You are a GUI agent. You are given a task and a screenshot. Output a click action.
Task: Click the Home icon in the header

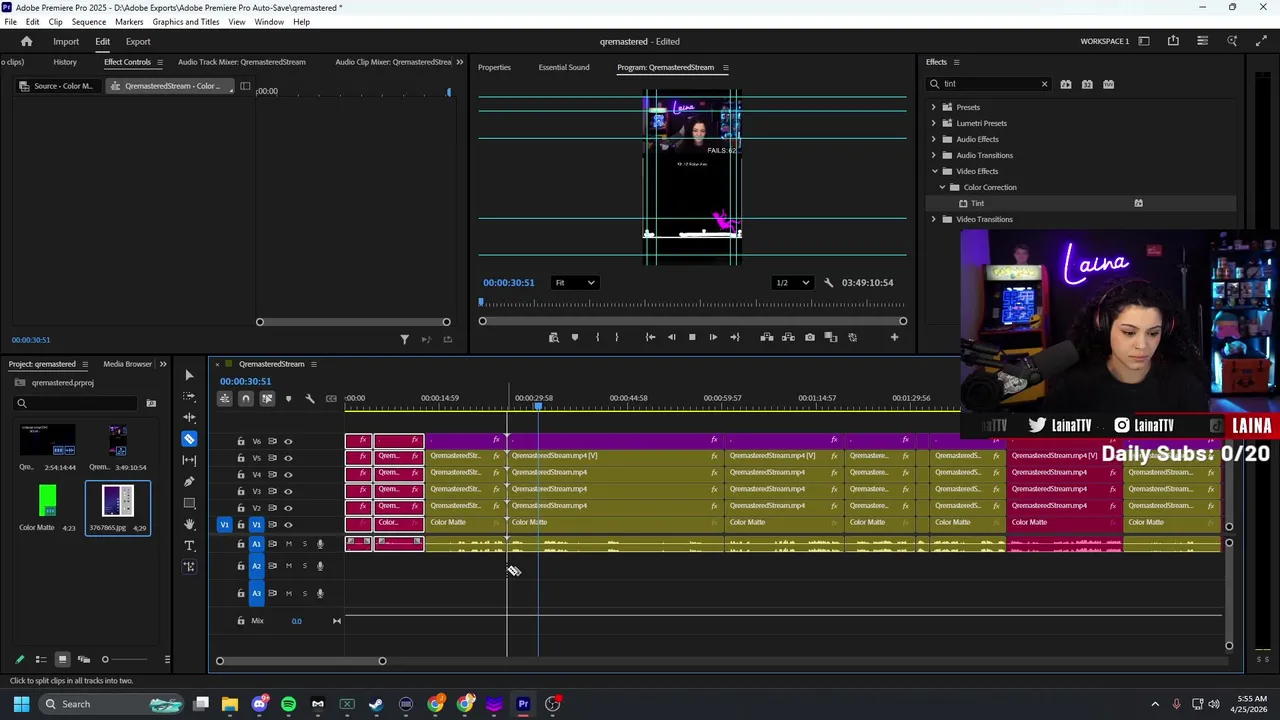point(27,42)
